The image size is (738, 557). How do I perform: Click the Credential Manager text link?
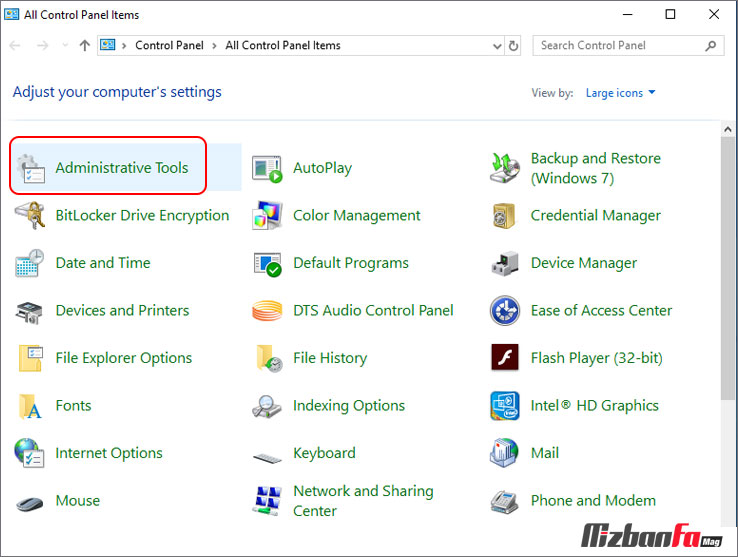[x=595, y=215]
